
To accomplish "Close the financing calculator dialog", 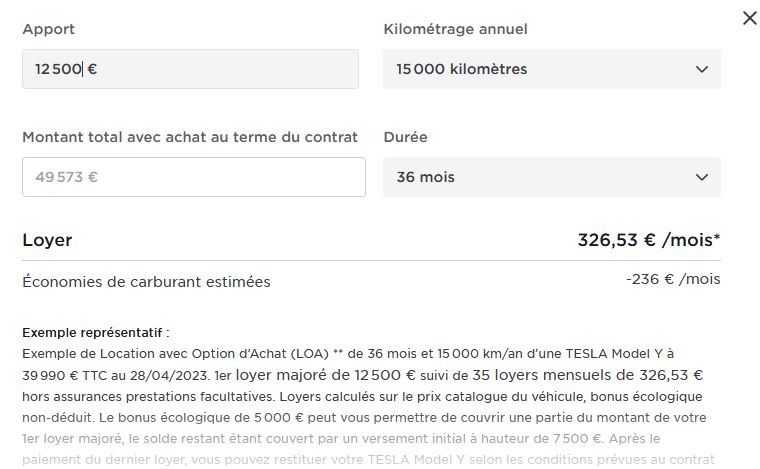I will [x=749, y=18].
